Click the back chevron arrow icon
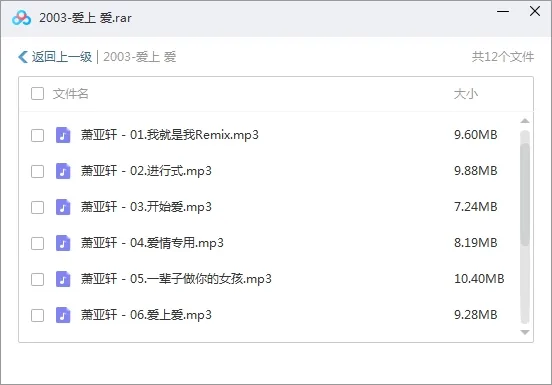Screen dimensions: 552x385 pos(23,57)
